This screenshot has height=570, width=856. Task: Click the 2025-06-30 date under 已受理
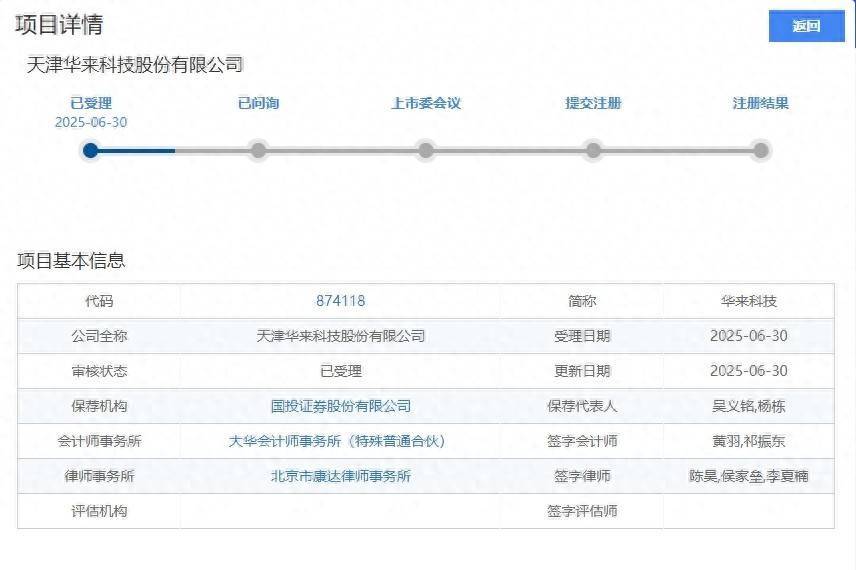[91, 122]
